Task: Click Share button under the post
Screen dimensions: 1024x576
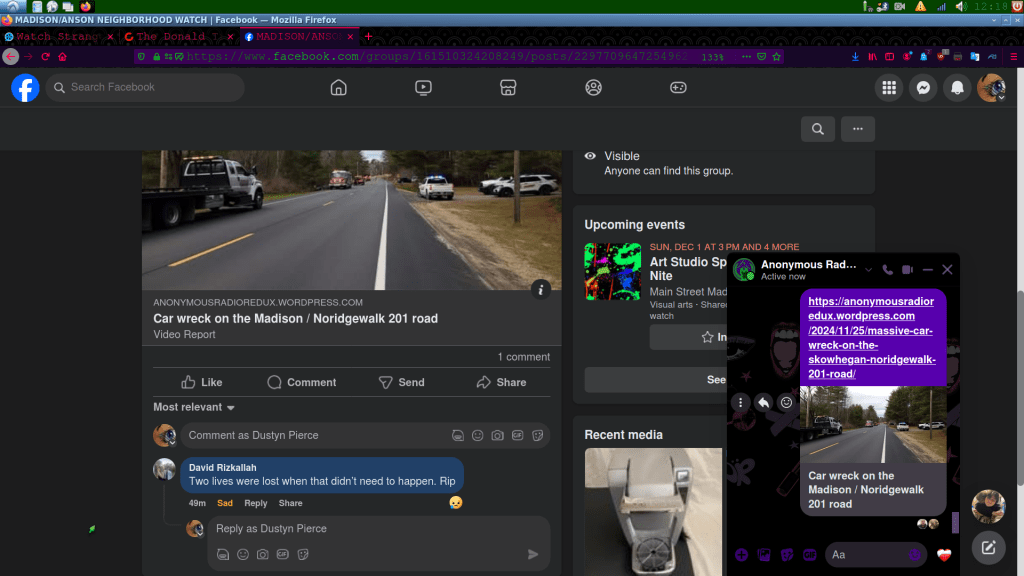Action: click(x=501, y=382)
